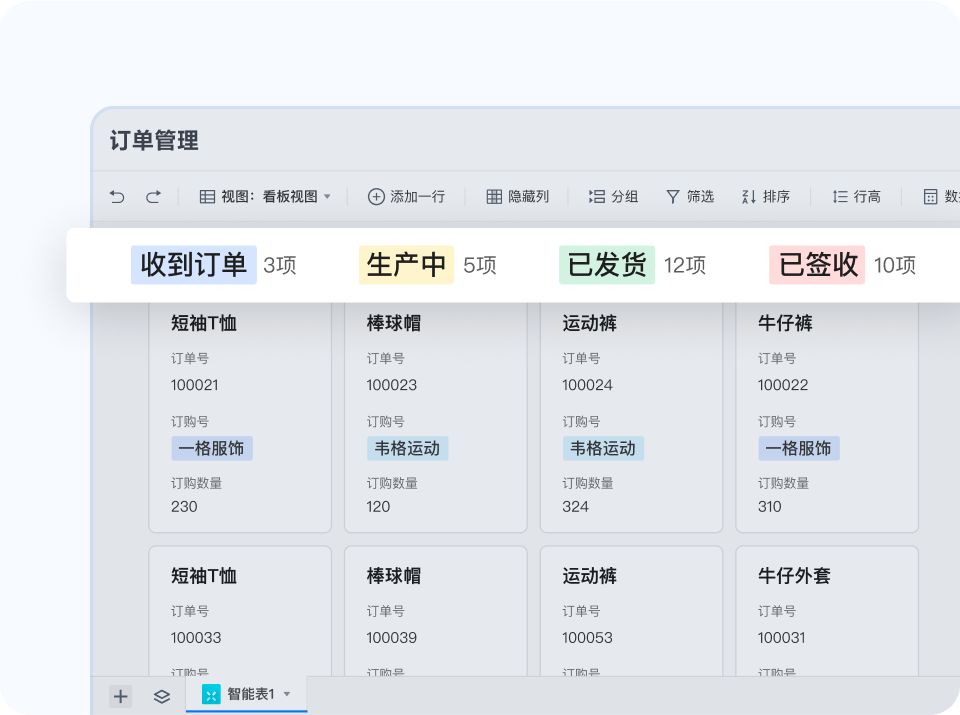Image resolution: width=960 pixels, height=715 pixels.
Task: Select the 收到订单 kanban column label
Action: tap(193, 264)
